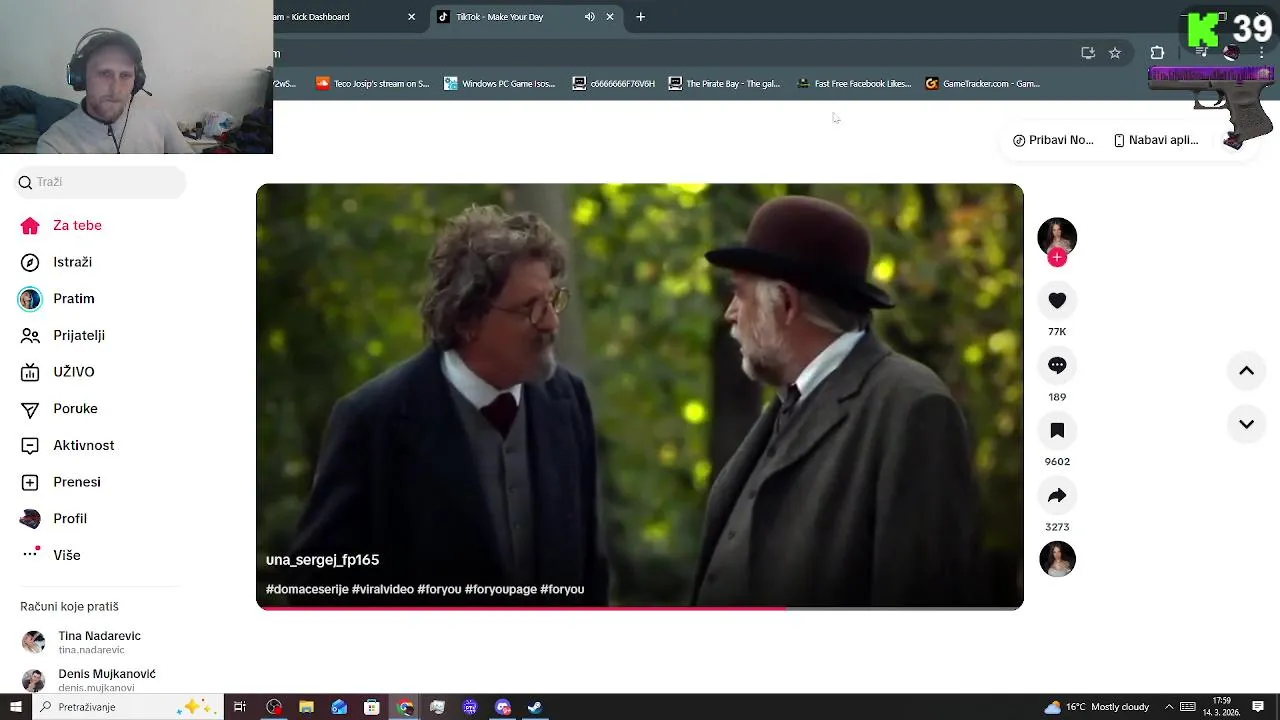1280x720 pixels.
Task: Open File Explorer from taskbar
Action: pos(307,707)
